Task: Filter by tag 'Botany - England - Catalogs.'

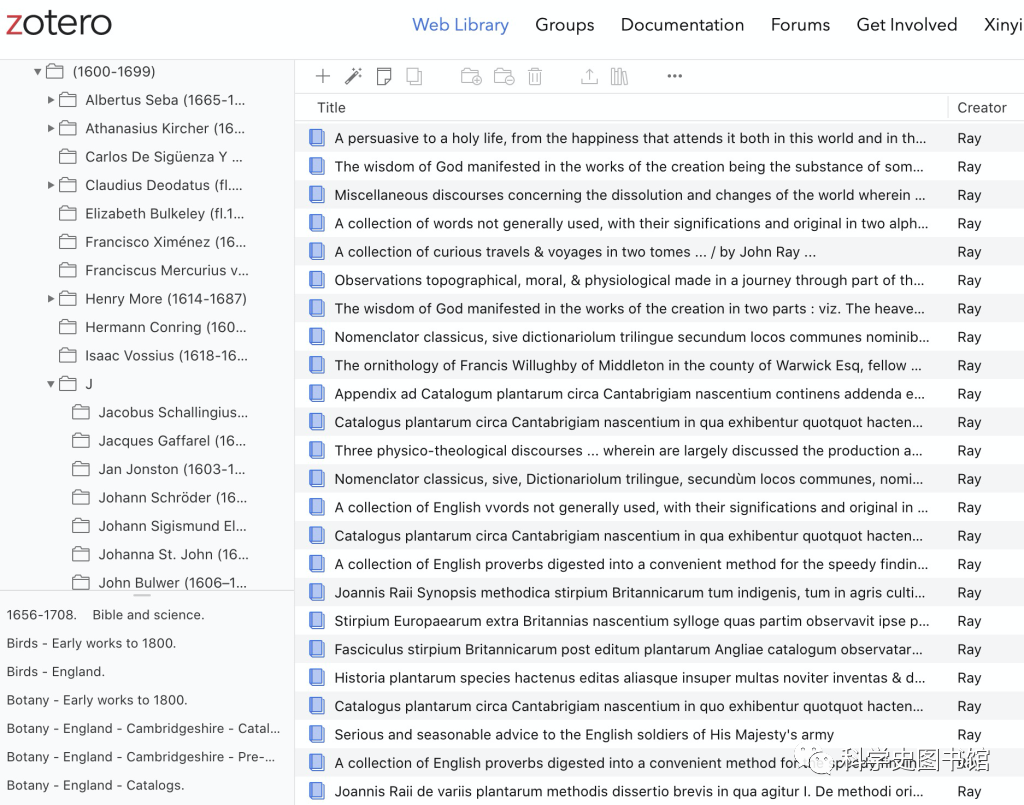Action: (95, 785)
